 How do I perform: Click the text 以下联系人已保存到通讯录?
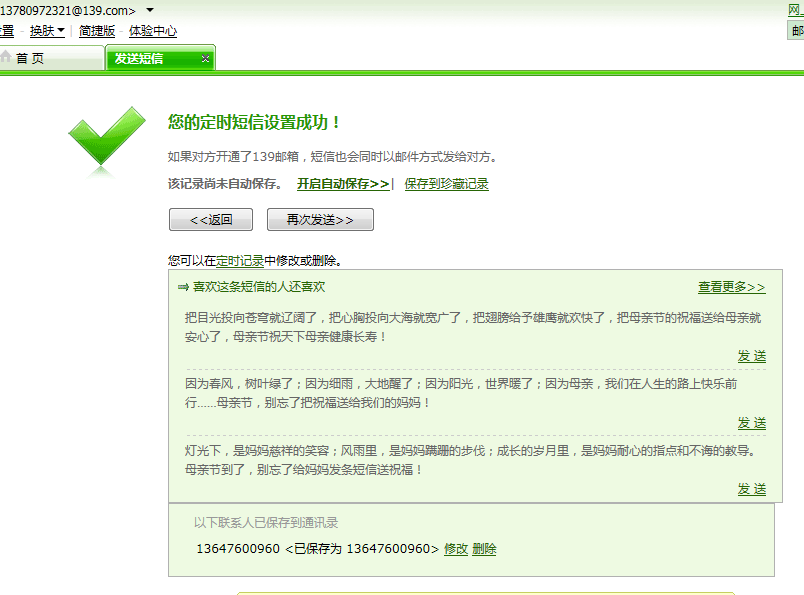(x=266, y=523)
